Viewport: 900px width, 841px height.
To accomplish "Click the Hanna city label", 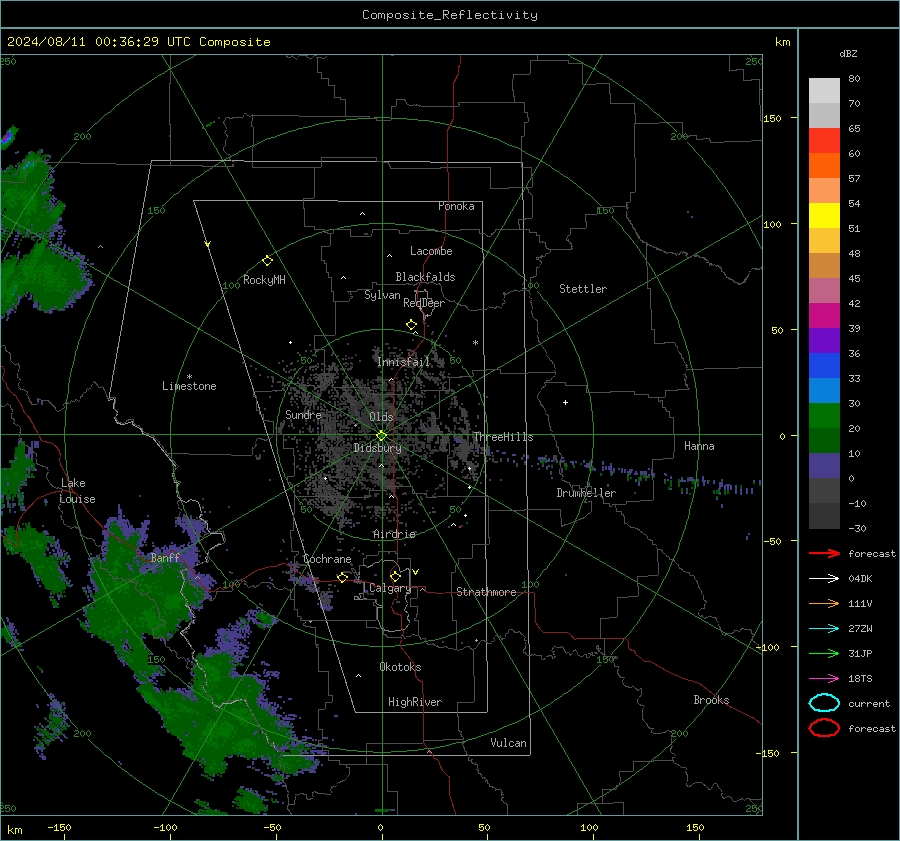I will (699, 446).
